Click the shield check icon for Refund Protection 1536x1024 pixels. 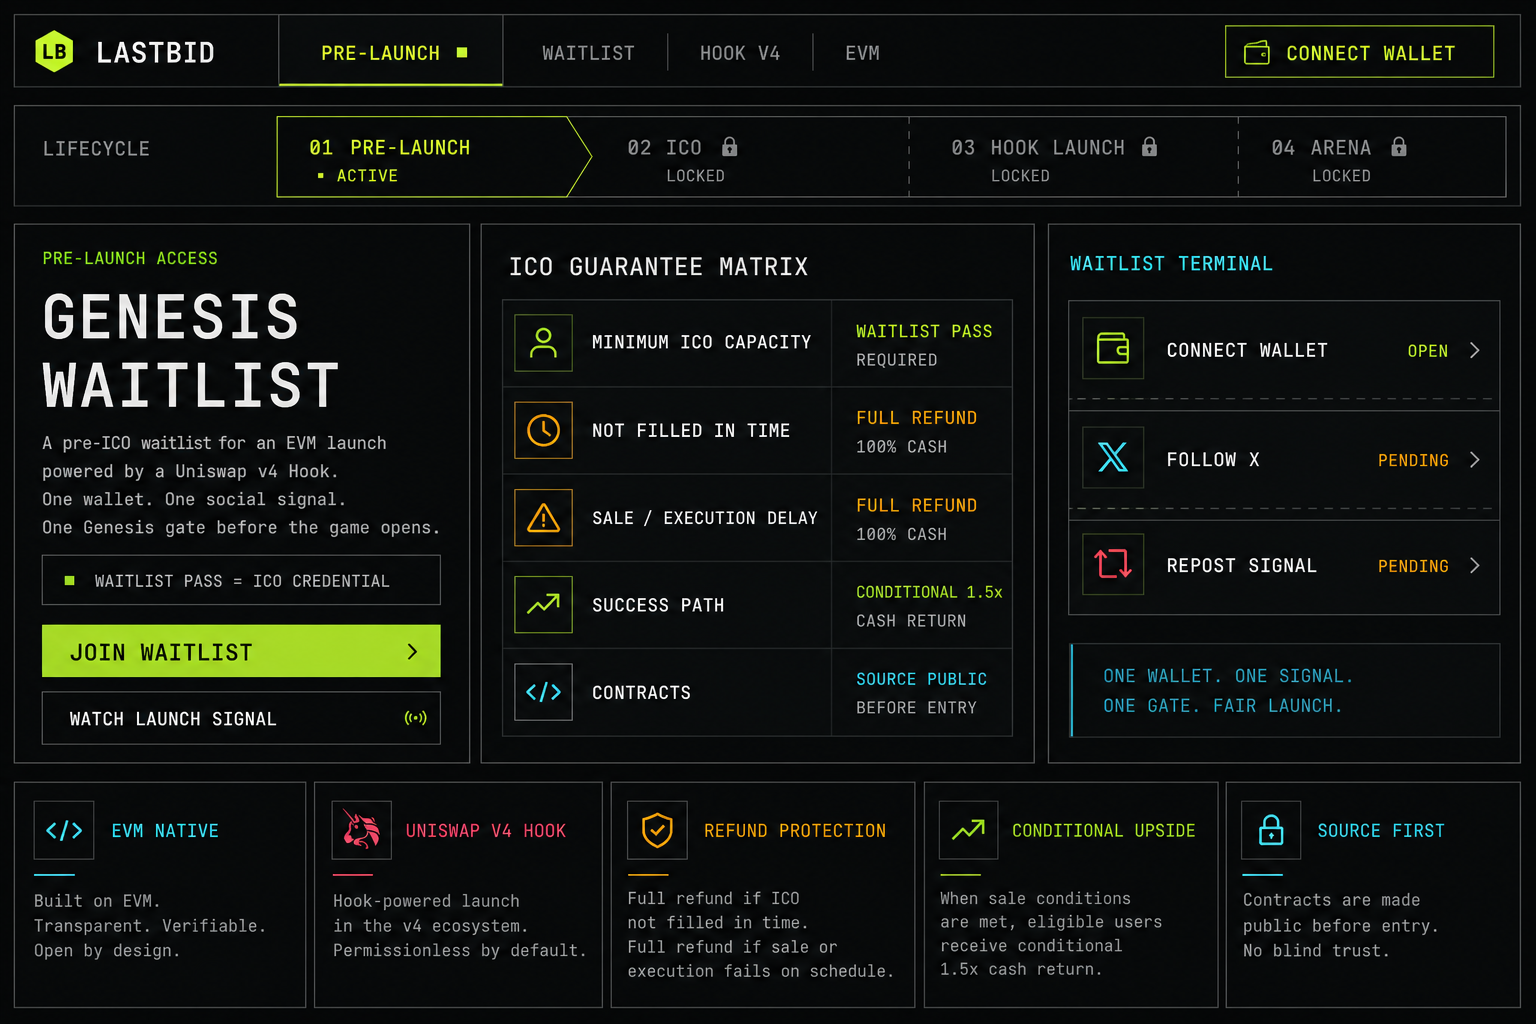click(x=657, y=830)
